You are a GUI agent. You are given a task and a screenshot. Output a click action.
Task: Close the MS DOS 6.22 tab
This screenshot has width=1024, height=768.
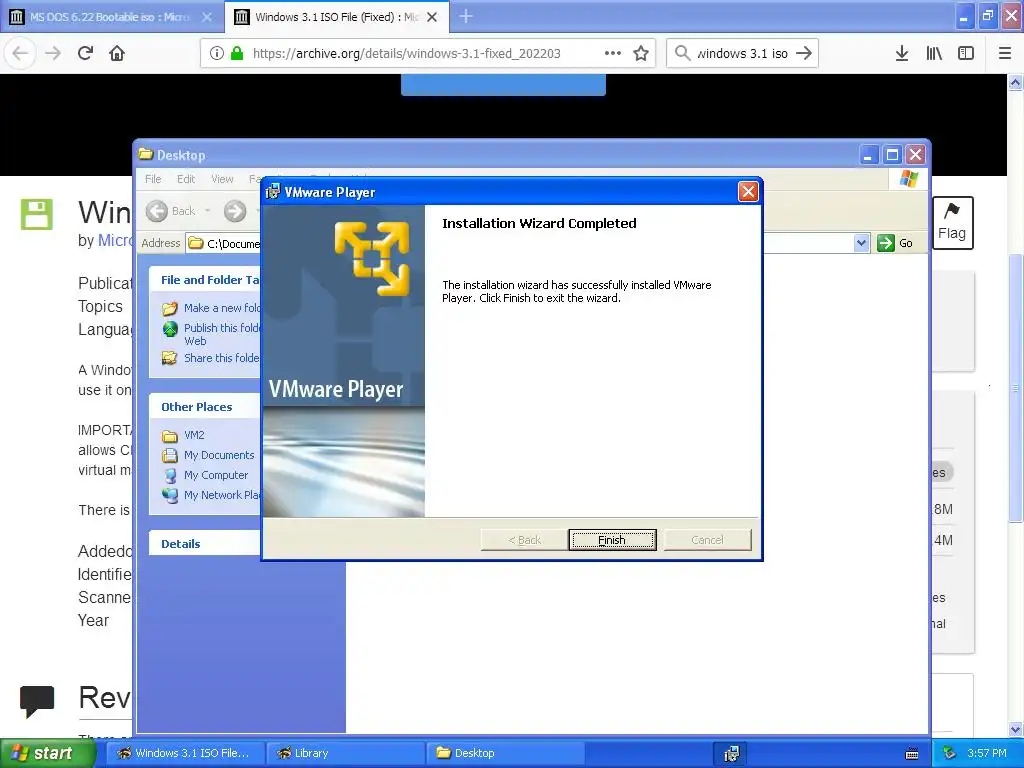click(207, 17)
